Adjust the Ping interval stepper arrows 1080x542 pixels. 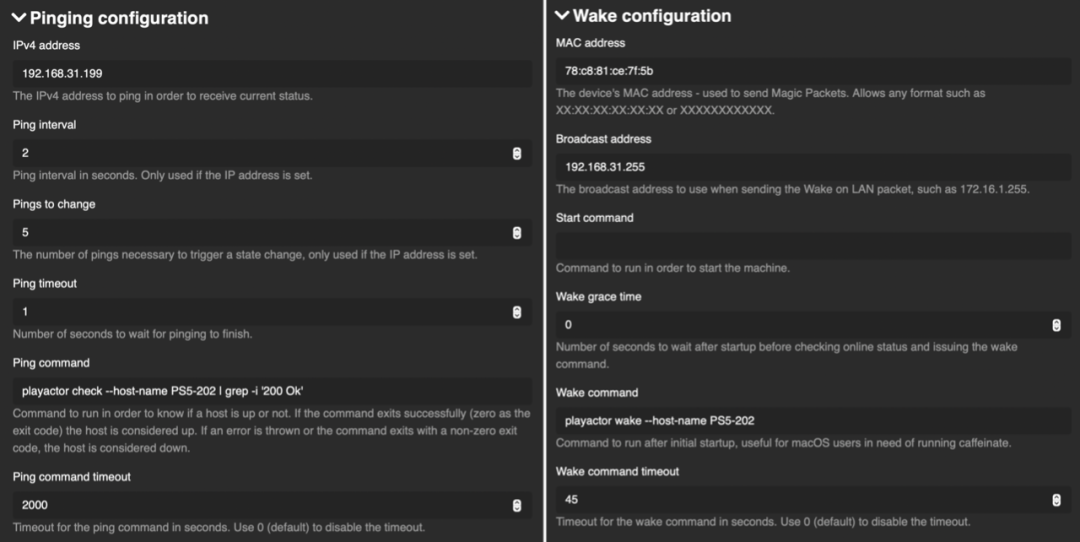click(x=516, y=153)
